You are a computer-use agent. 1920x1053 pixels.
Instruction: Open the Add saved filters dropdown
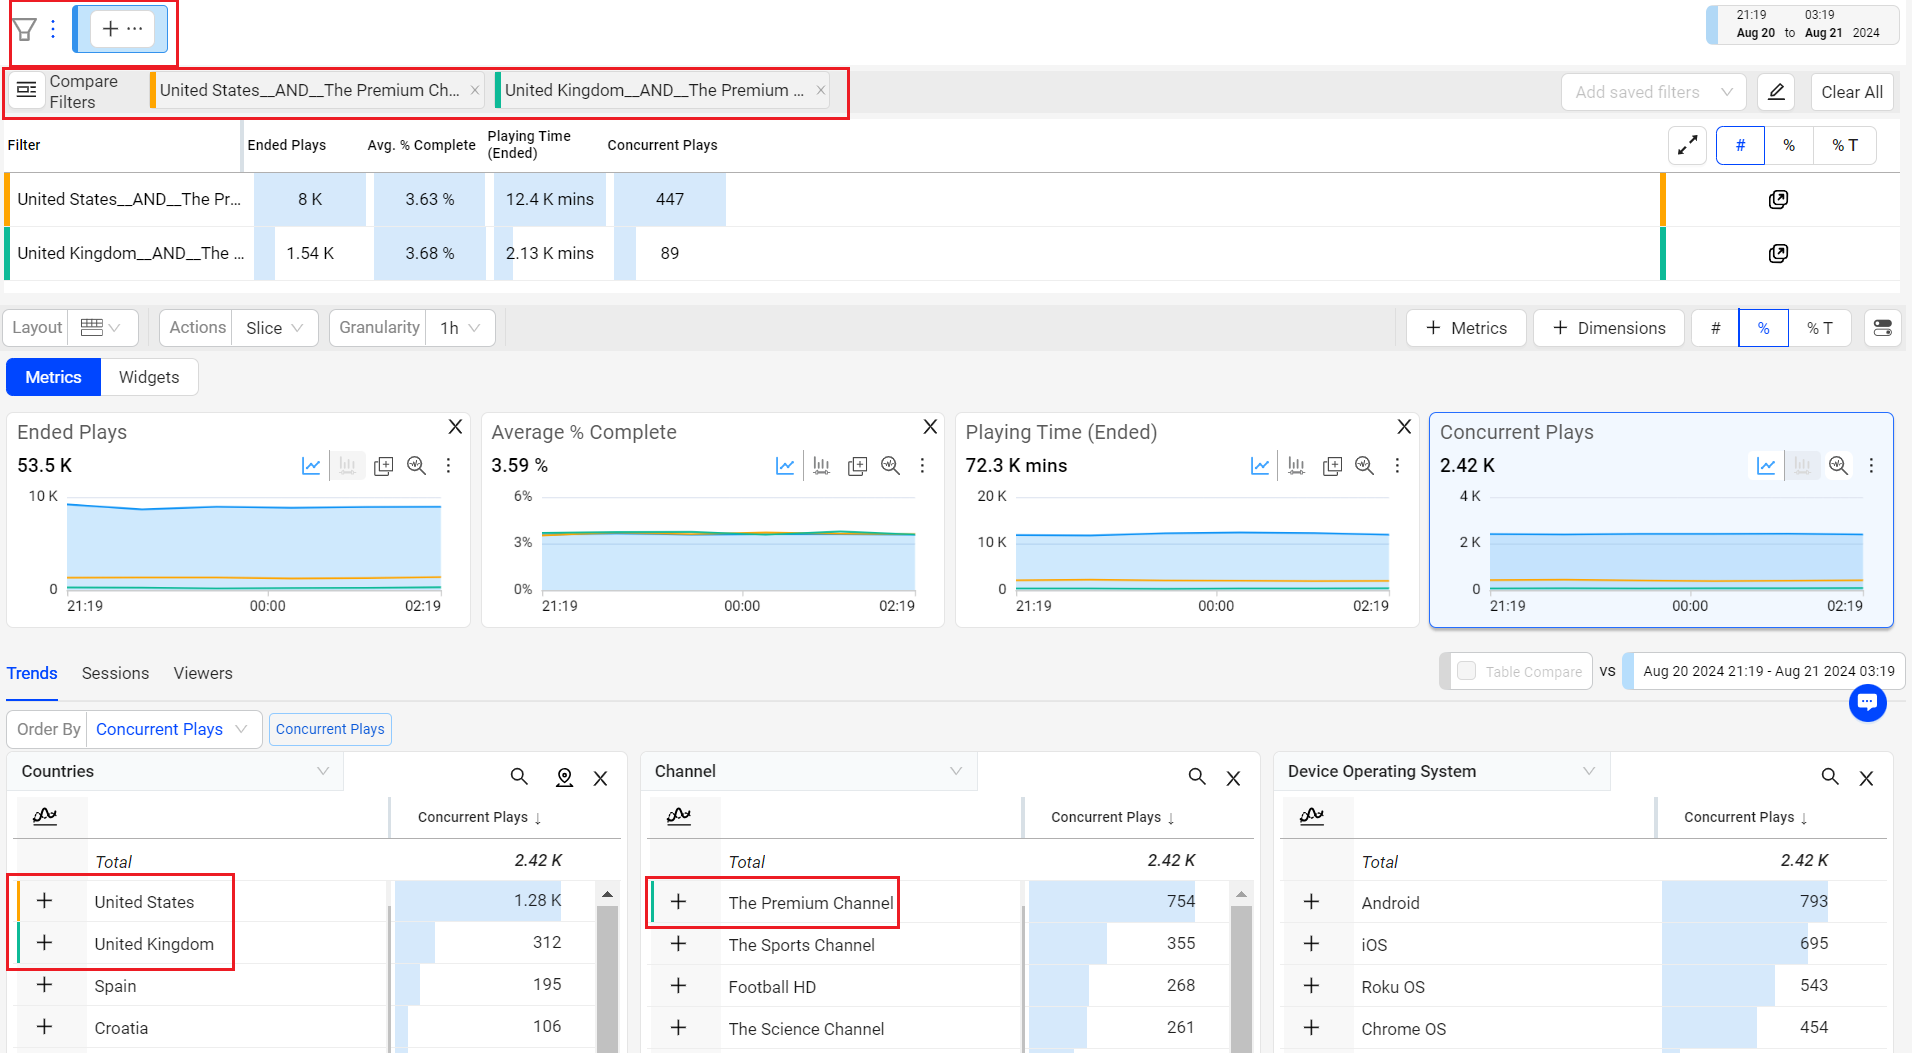tap(1653, 92)
